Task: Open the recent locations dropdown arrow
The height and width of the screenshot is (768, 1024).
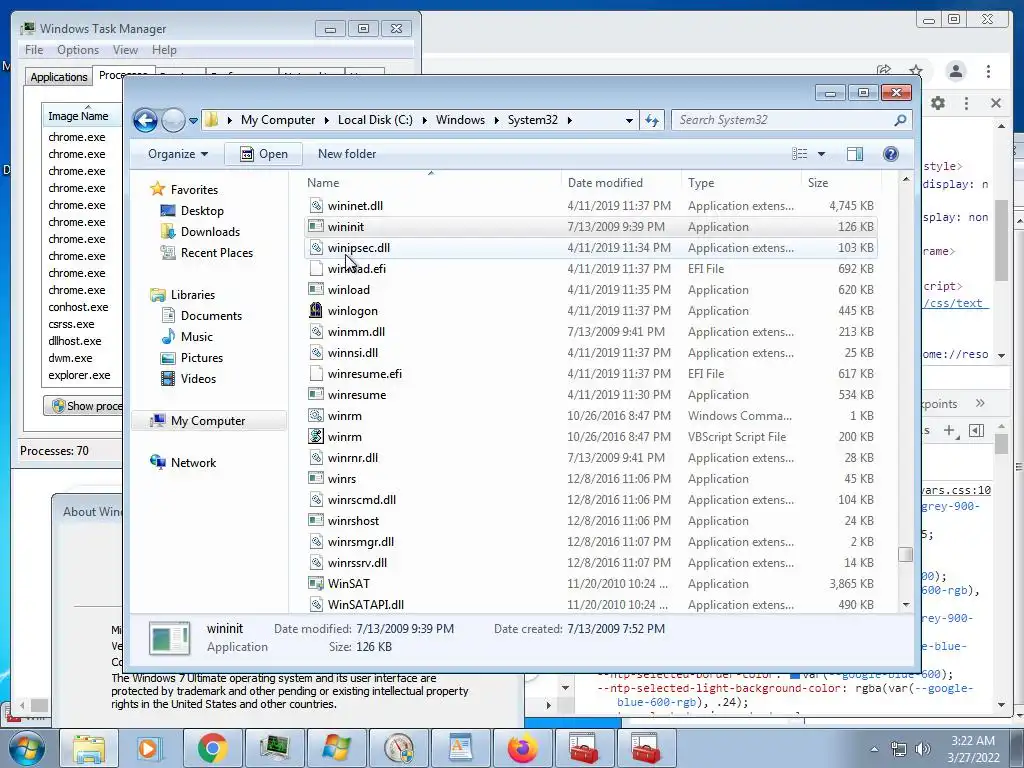Action: click(193, 121)
